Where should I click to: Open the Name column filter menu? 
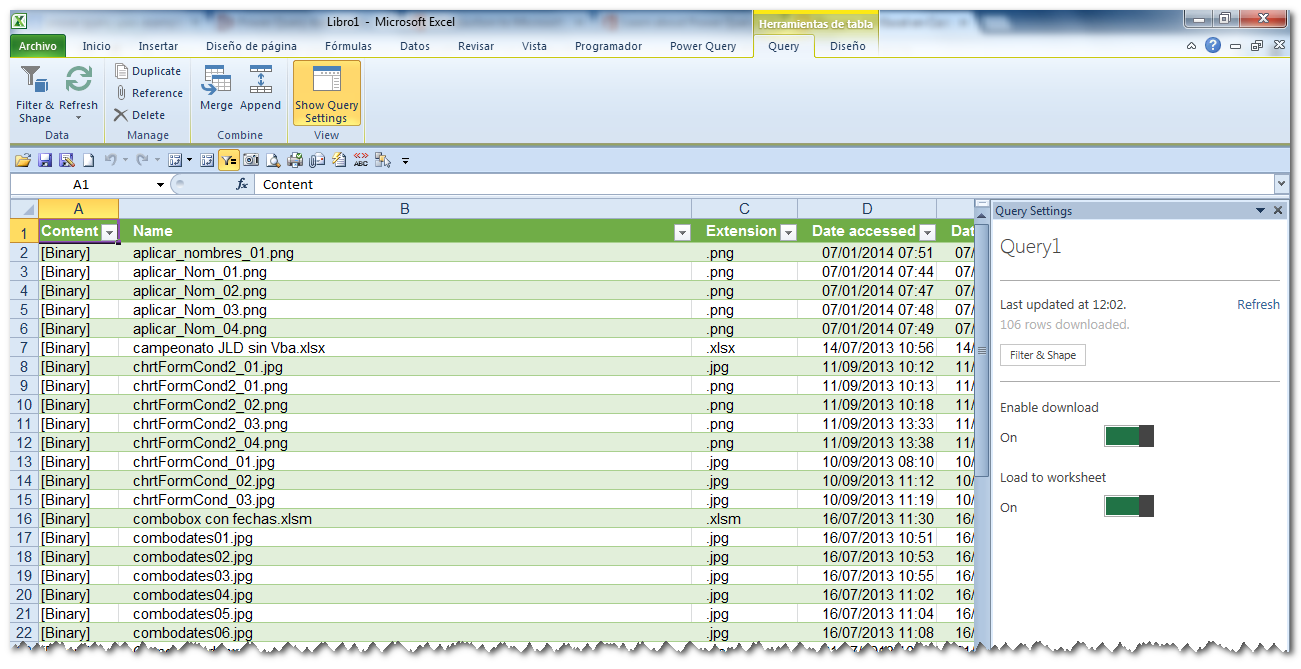click(682, 231)
